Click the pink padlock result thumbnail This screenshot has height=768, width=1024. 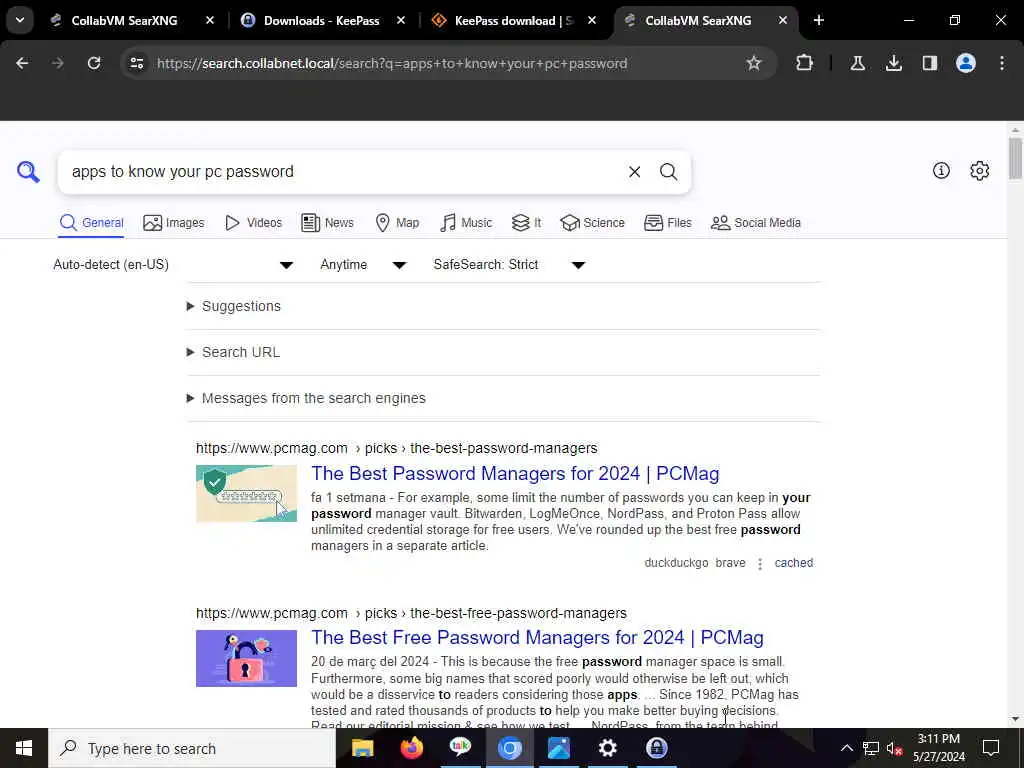(x=246, y=658)
